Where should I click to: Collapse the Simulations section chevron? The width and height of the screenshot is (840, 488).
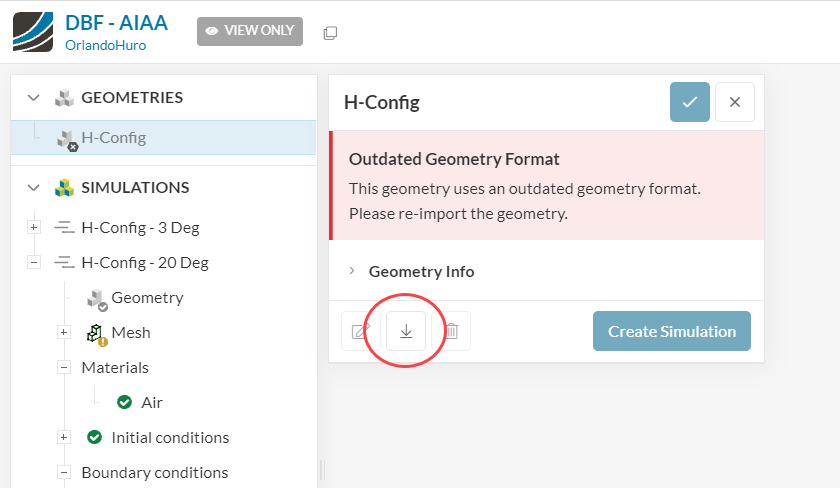[x=34, y=188]
